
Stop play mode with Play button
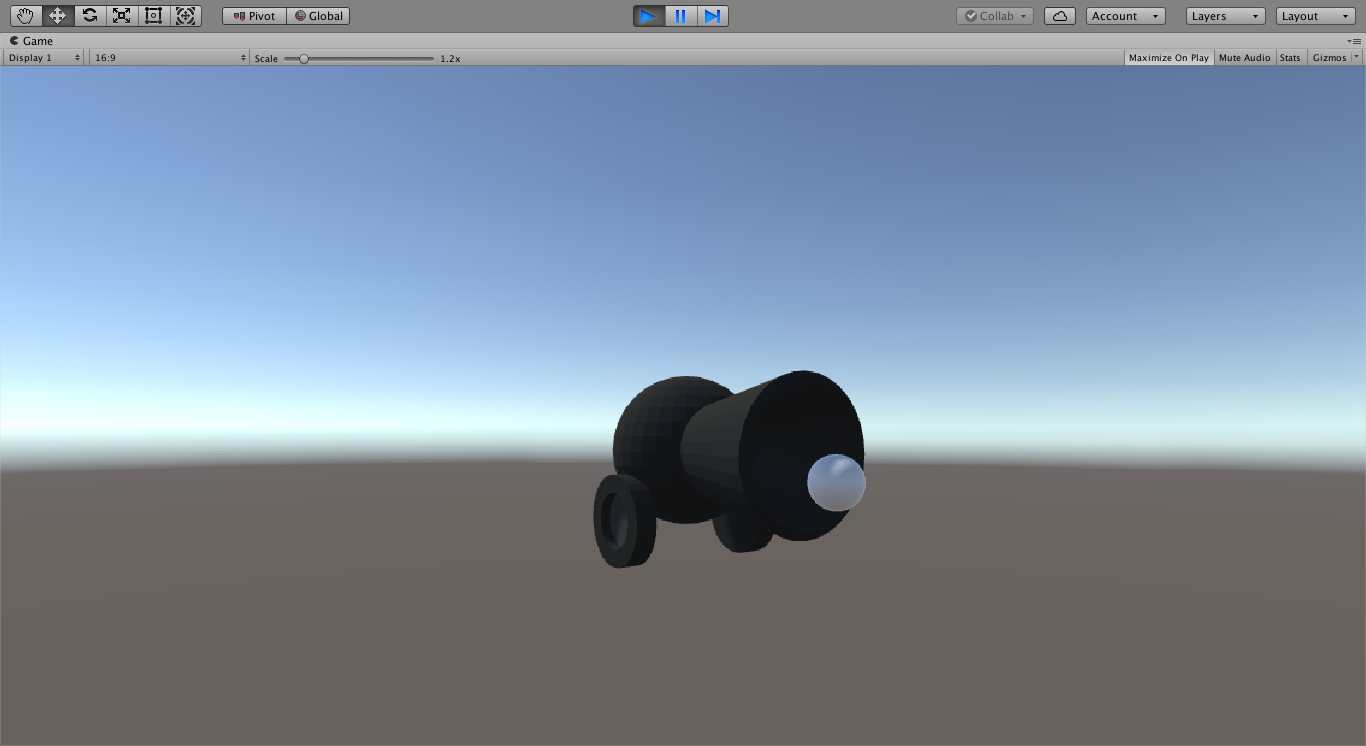[x=649, y=16]
